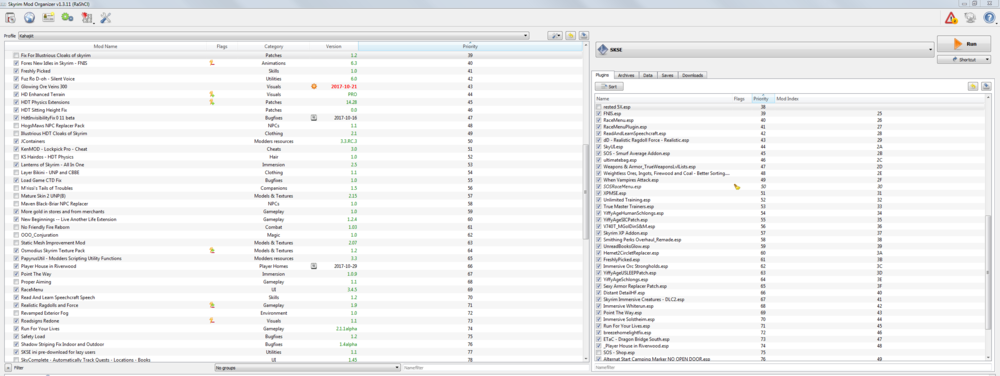This screenshot has width=1000, height=376.
Task: Uncheck Point The Way mod
Action: pyautogui.click(x=17, y=273)
